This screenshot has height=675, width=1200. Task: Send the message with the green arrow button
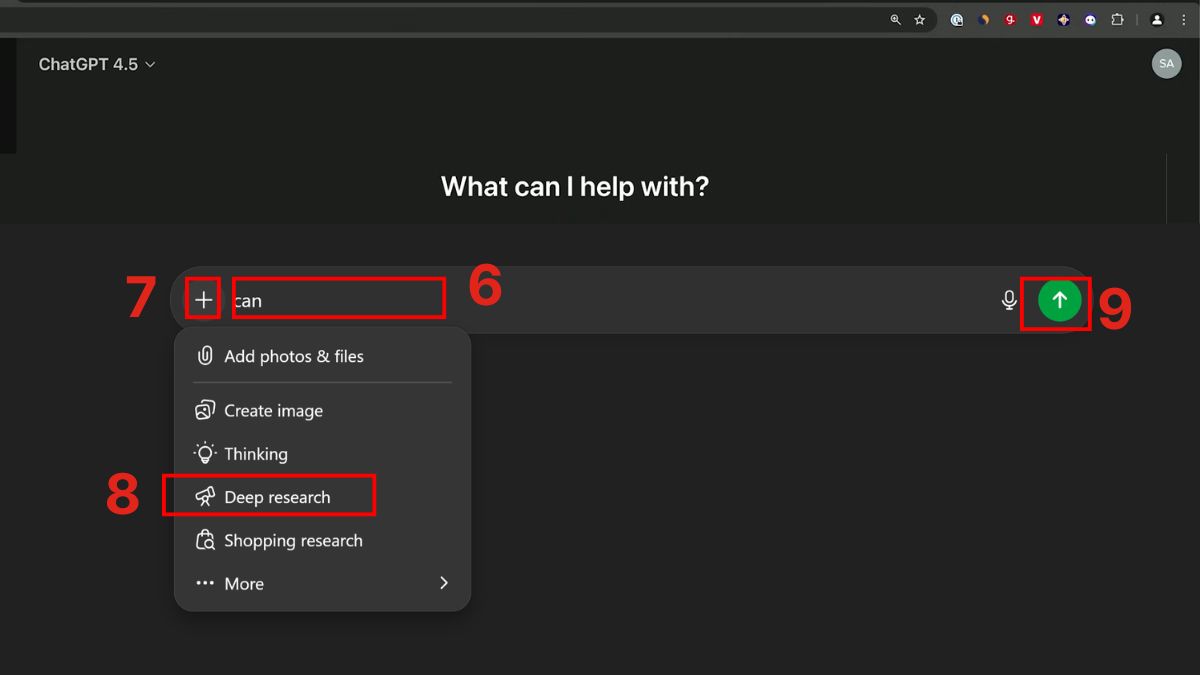point(1059,299)
